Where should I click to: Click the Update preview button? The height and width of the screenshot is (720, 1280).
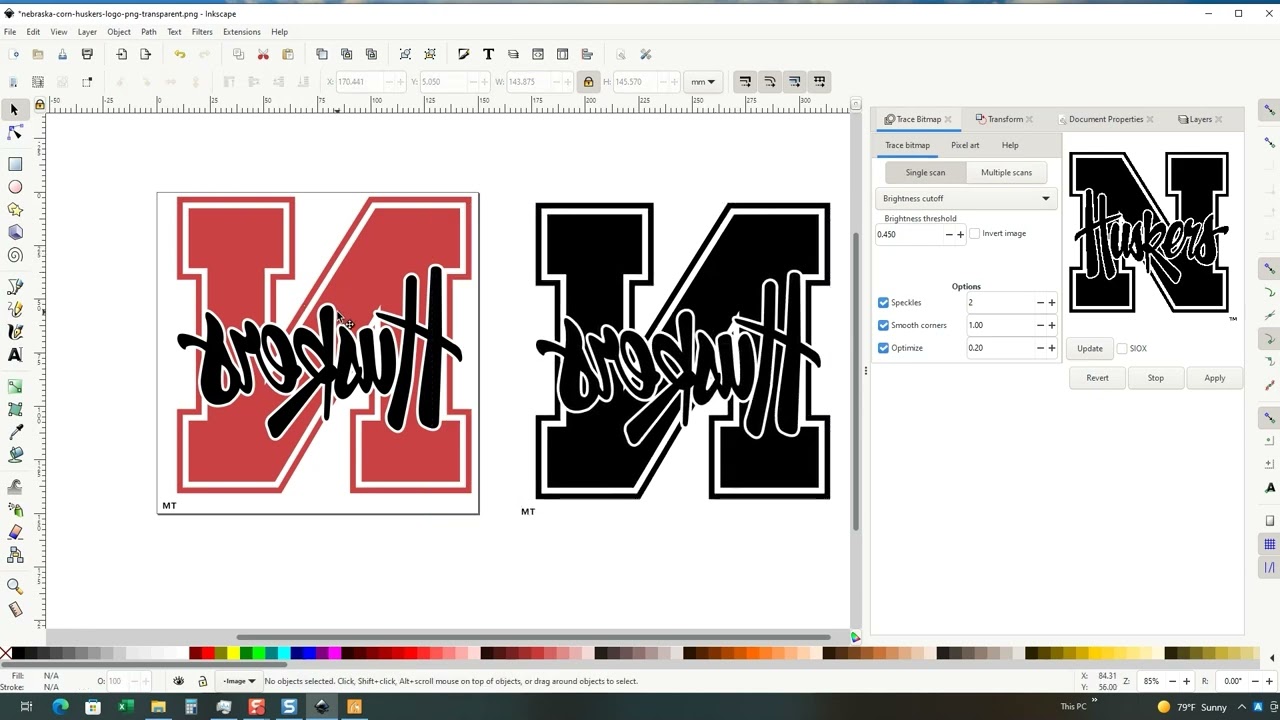[1090, 348]
